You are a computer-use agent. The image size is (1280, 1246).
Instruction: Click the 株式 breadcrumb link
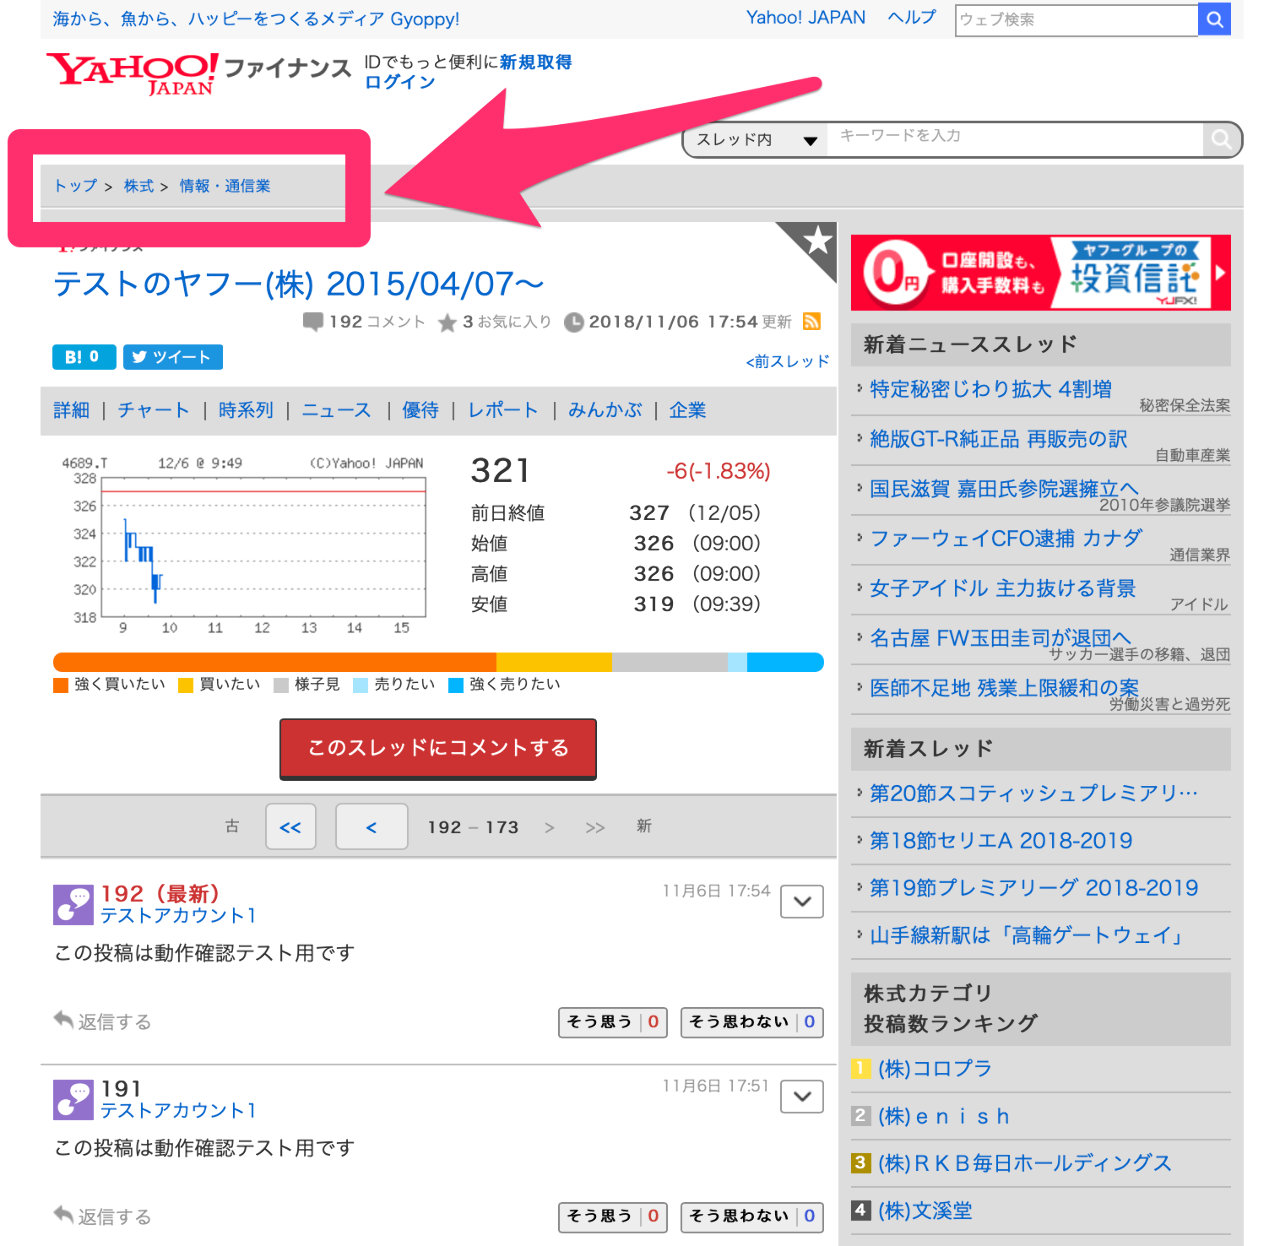pyautogui.click(x=139, y=186)
